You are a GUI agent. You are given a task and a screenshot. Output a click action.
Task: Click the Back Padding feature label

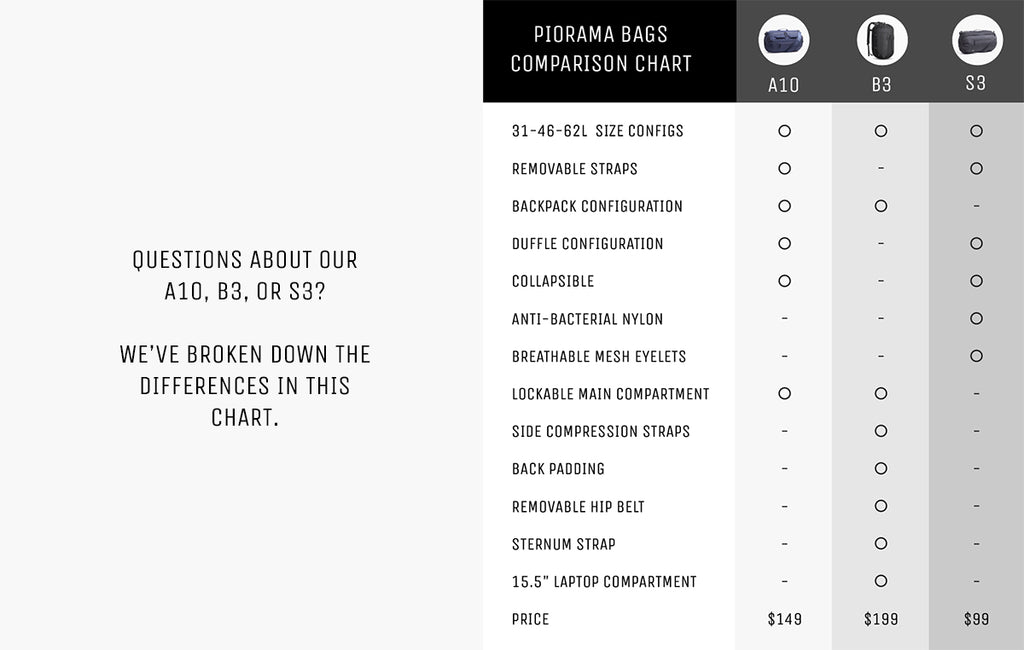(558, 469)
